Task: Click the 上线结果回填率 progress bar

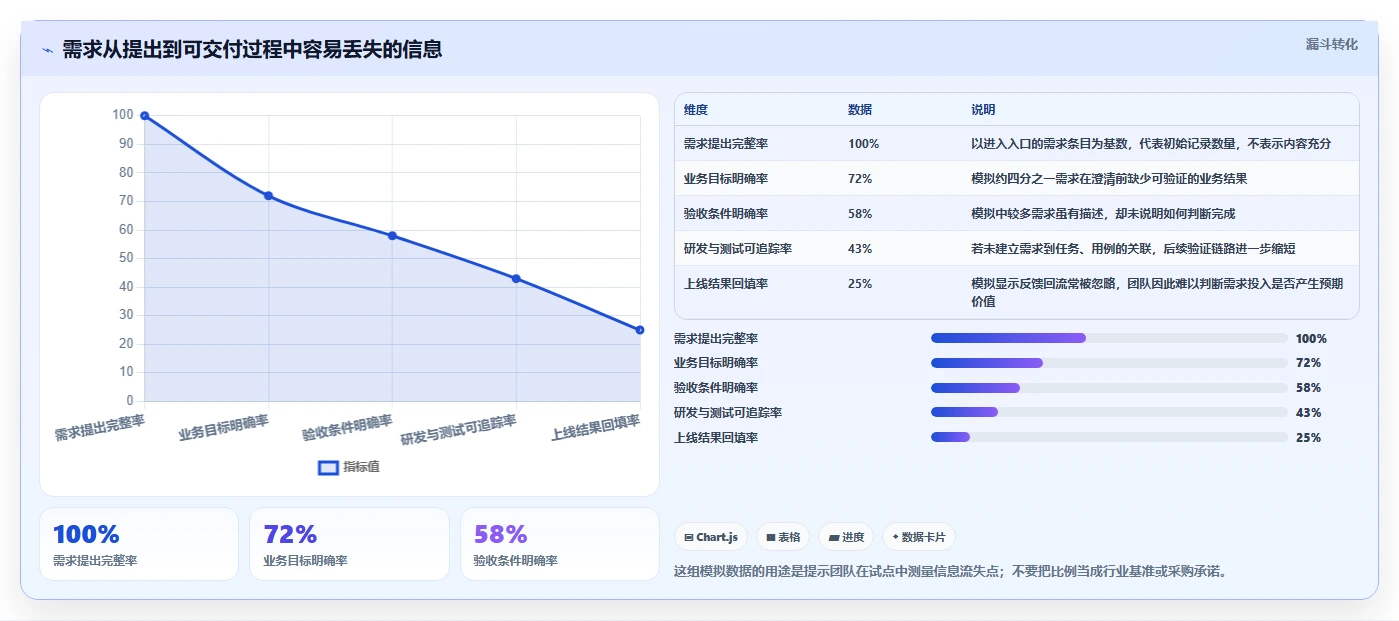Action: click(x=1109, y=437)
